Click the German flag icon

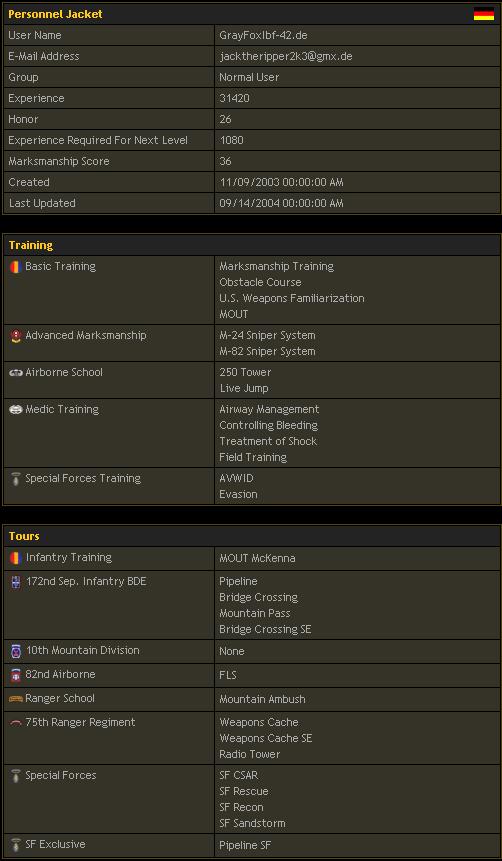tap(483, 14)
